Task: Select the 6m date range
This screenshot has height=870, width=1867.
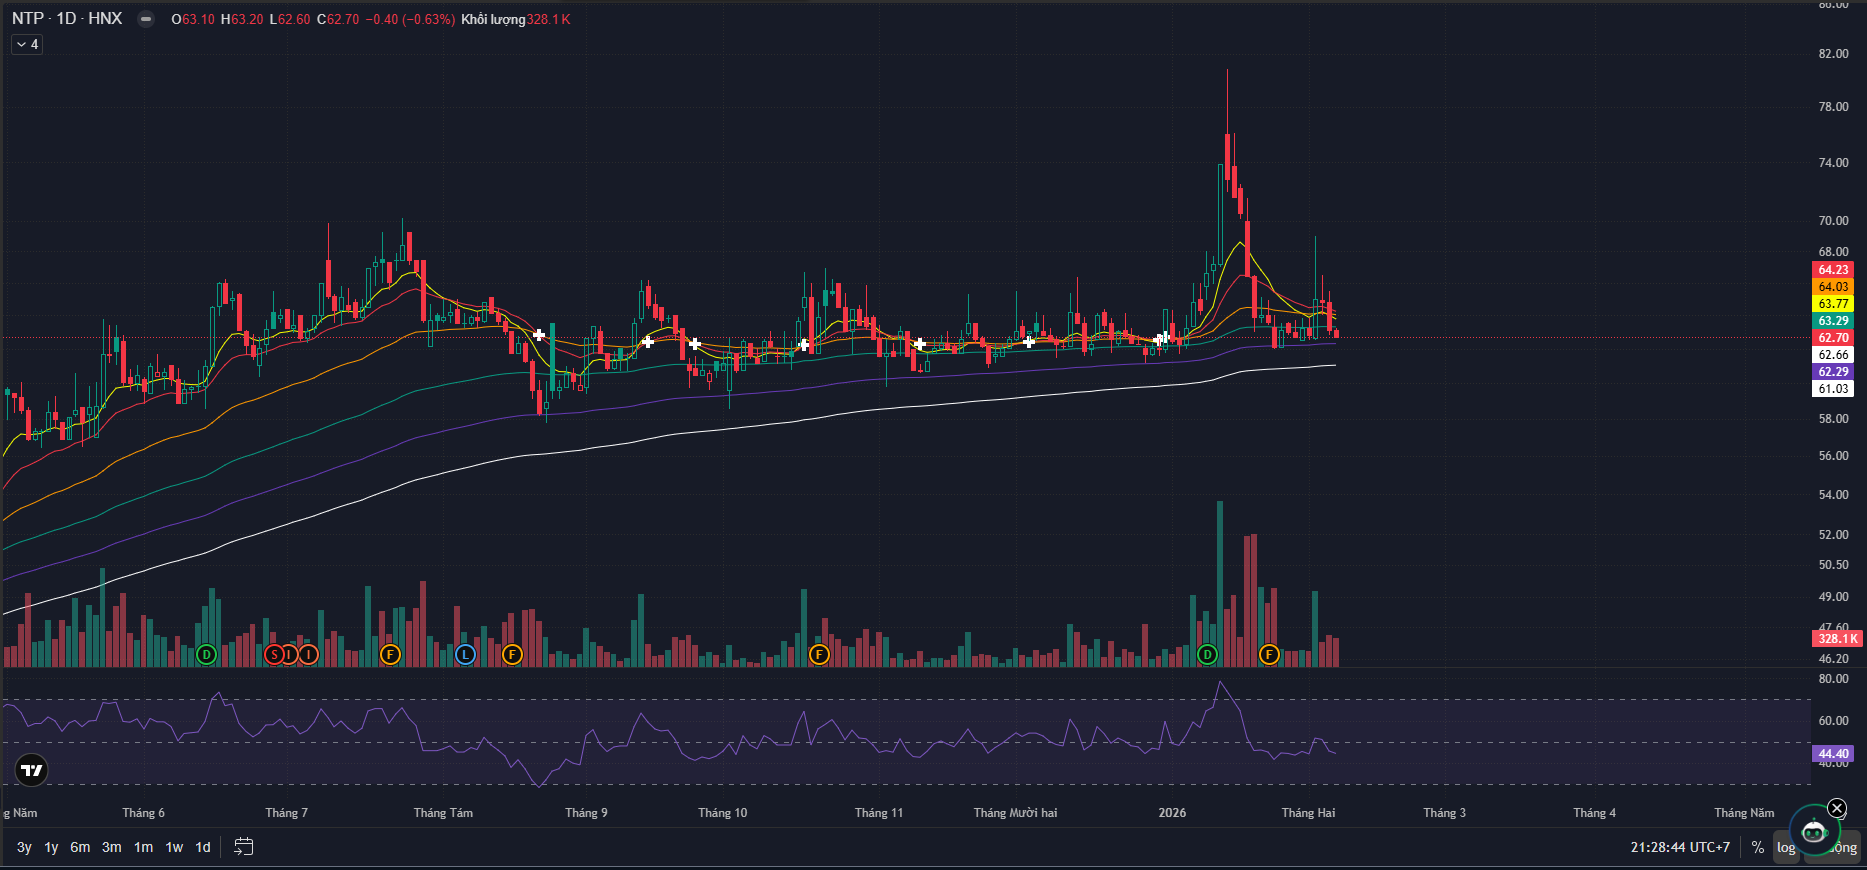Action: [x=80, y=847]
